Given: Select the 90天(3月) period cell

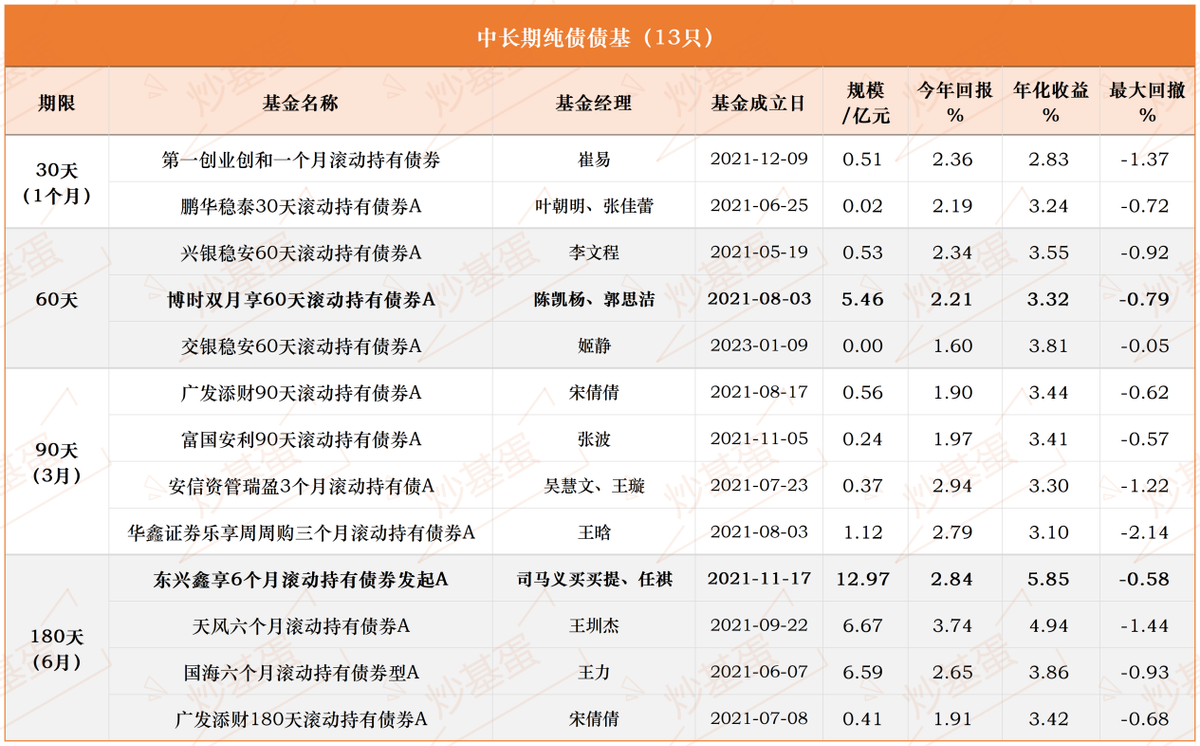Looking at the screenshot, I should [x=56, y=463].
